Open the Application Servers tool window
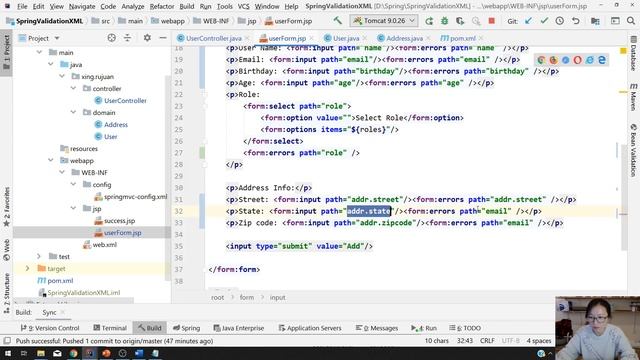The width and height of the screenshot is (640, 360). [310, 328]
